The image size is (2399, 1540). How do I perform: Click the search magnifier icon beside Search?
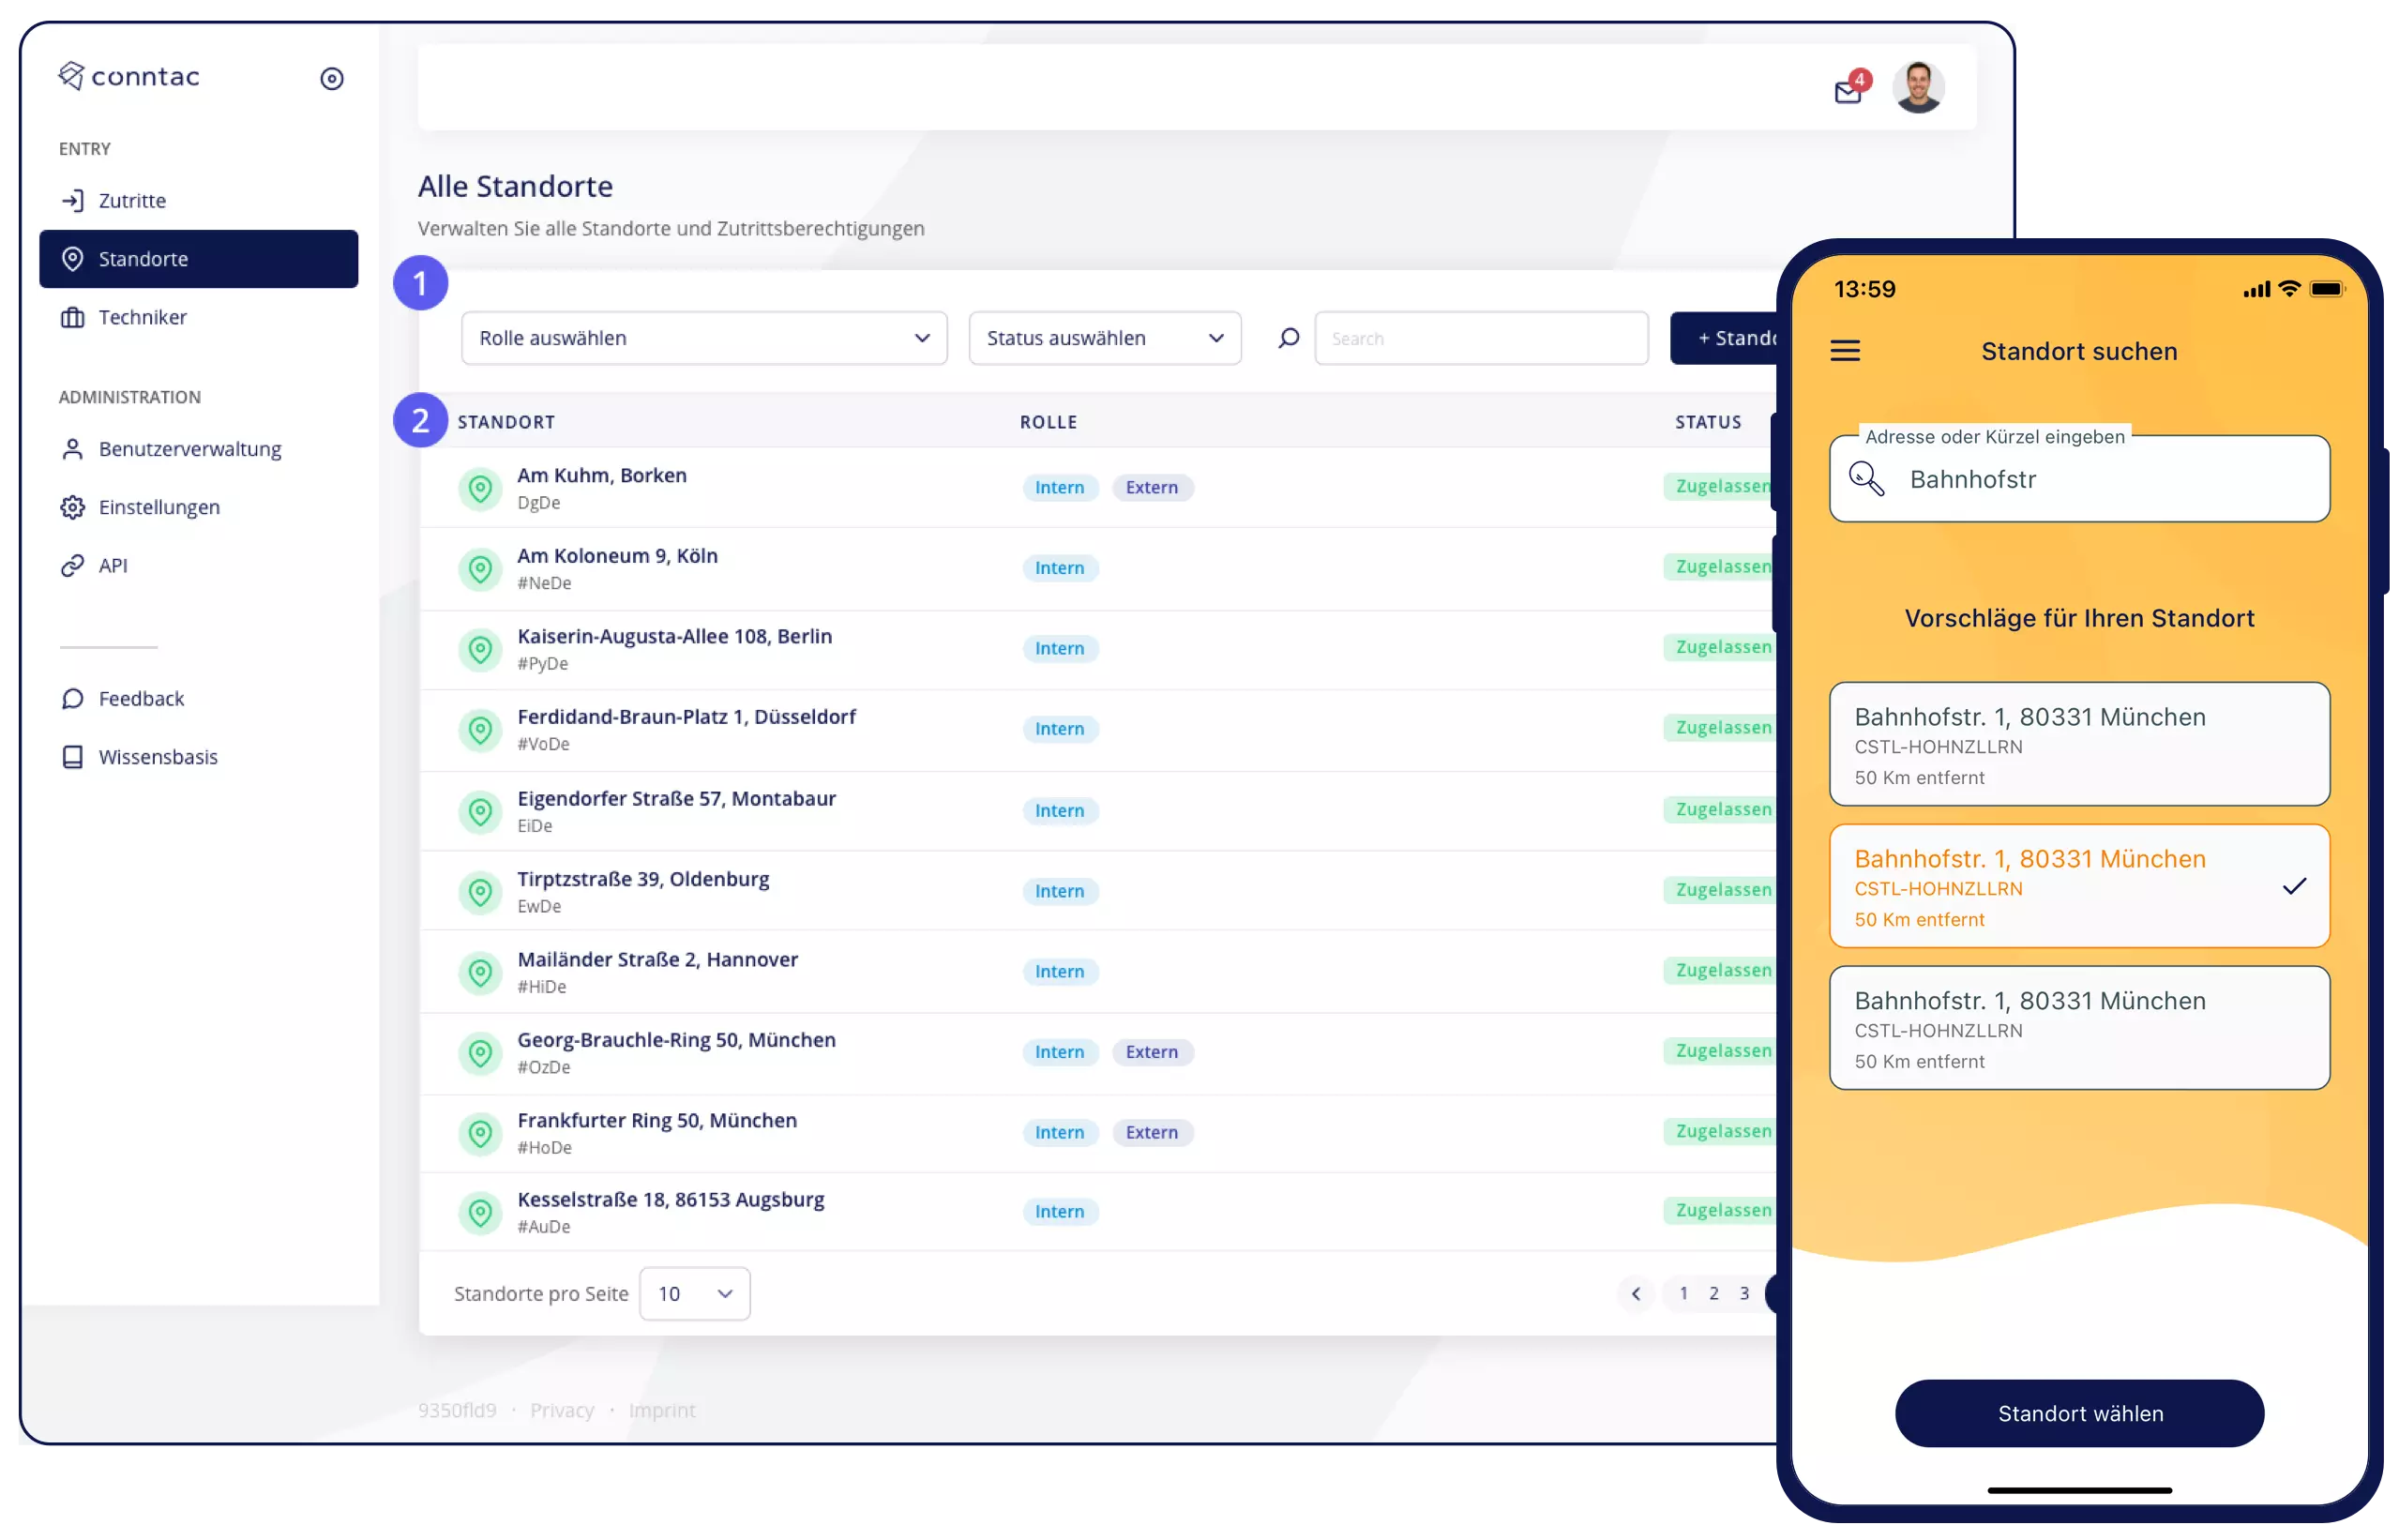(x=1287, y=338)
